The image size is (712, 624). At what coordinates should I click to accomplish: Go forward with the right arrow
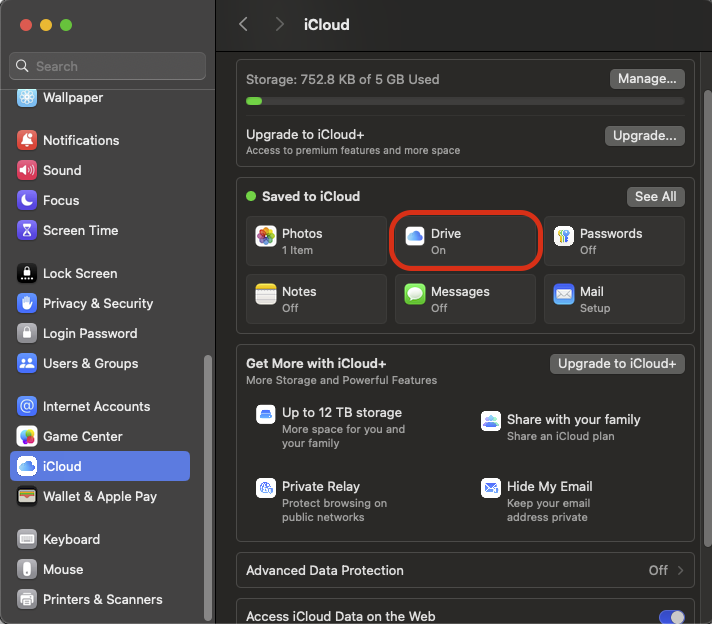279,24
